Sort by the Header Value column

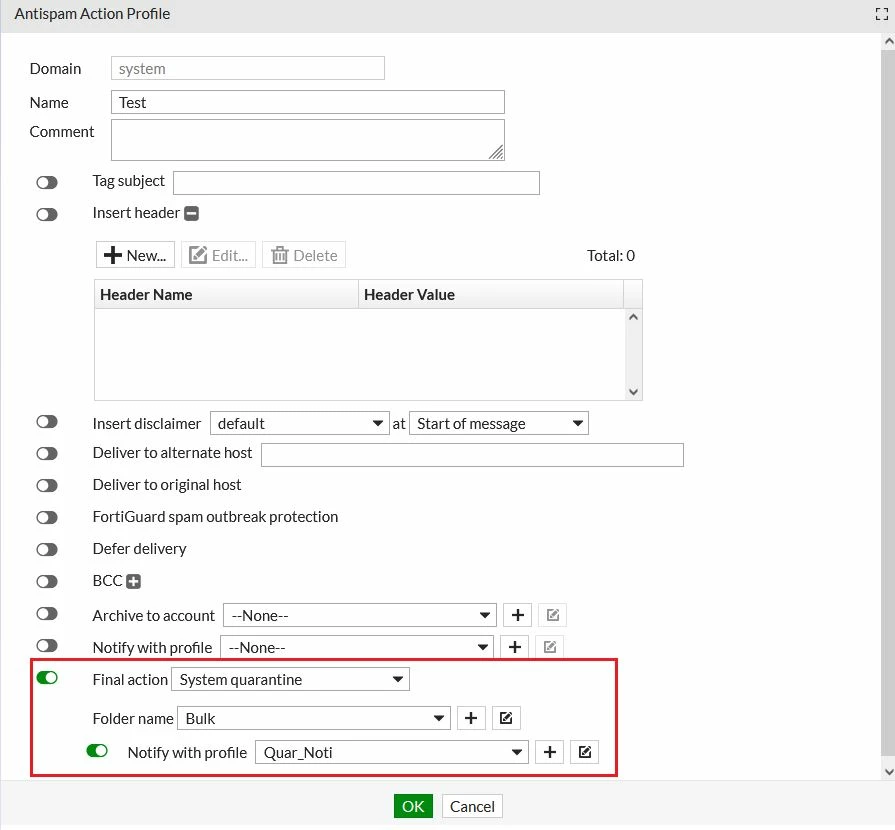pos(491,295)
